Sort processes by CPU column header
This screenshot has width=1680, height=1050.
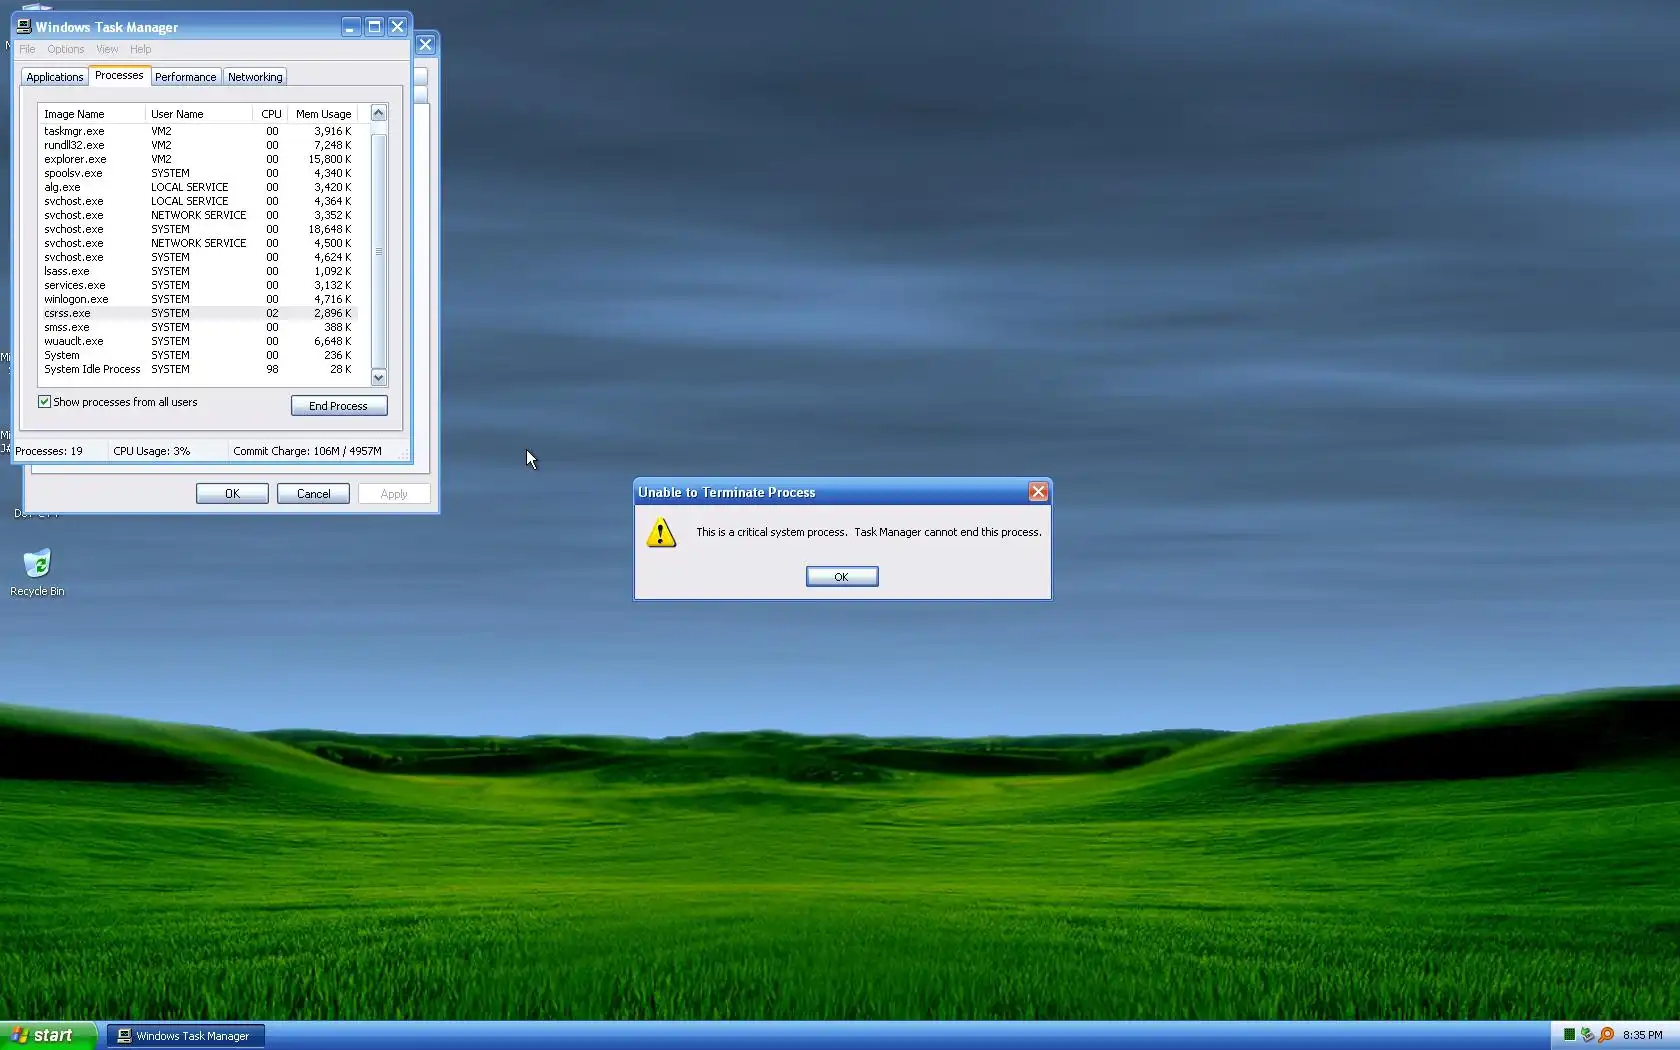[270, 114]
